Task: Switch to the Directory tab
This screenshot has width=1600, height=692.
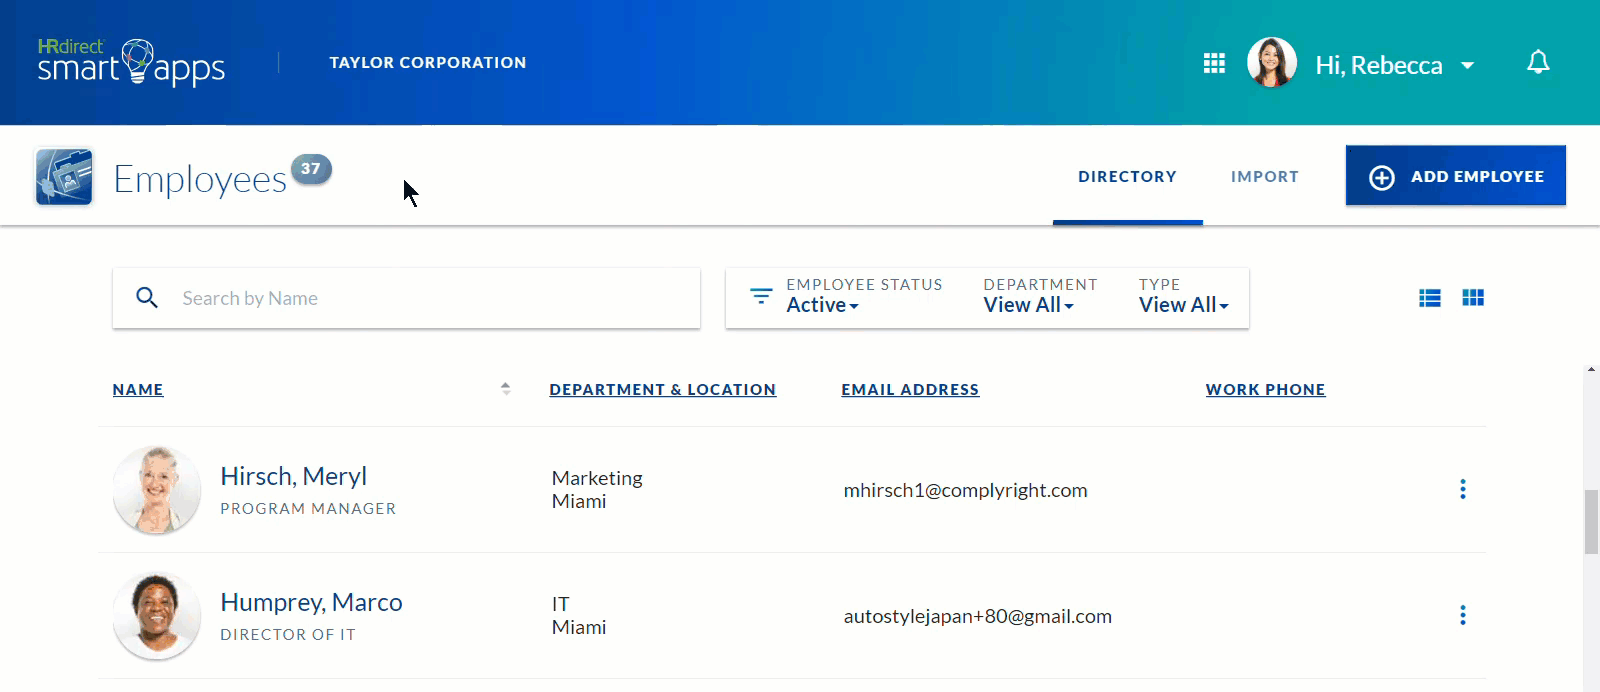Action: pyautogui.click(x=1127, y=176)
